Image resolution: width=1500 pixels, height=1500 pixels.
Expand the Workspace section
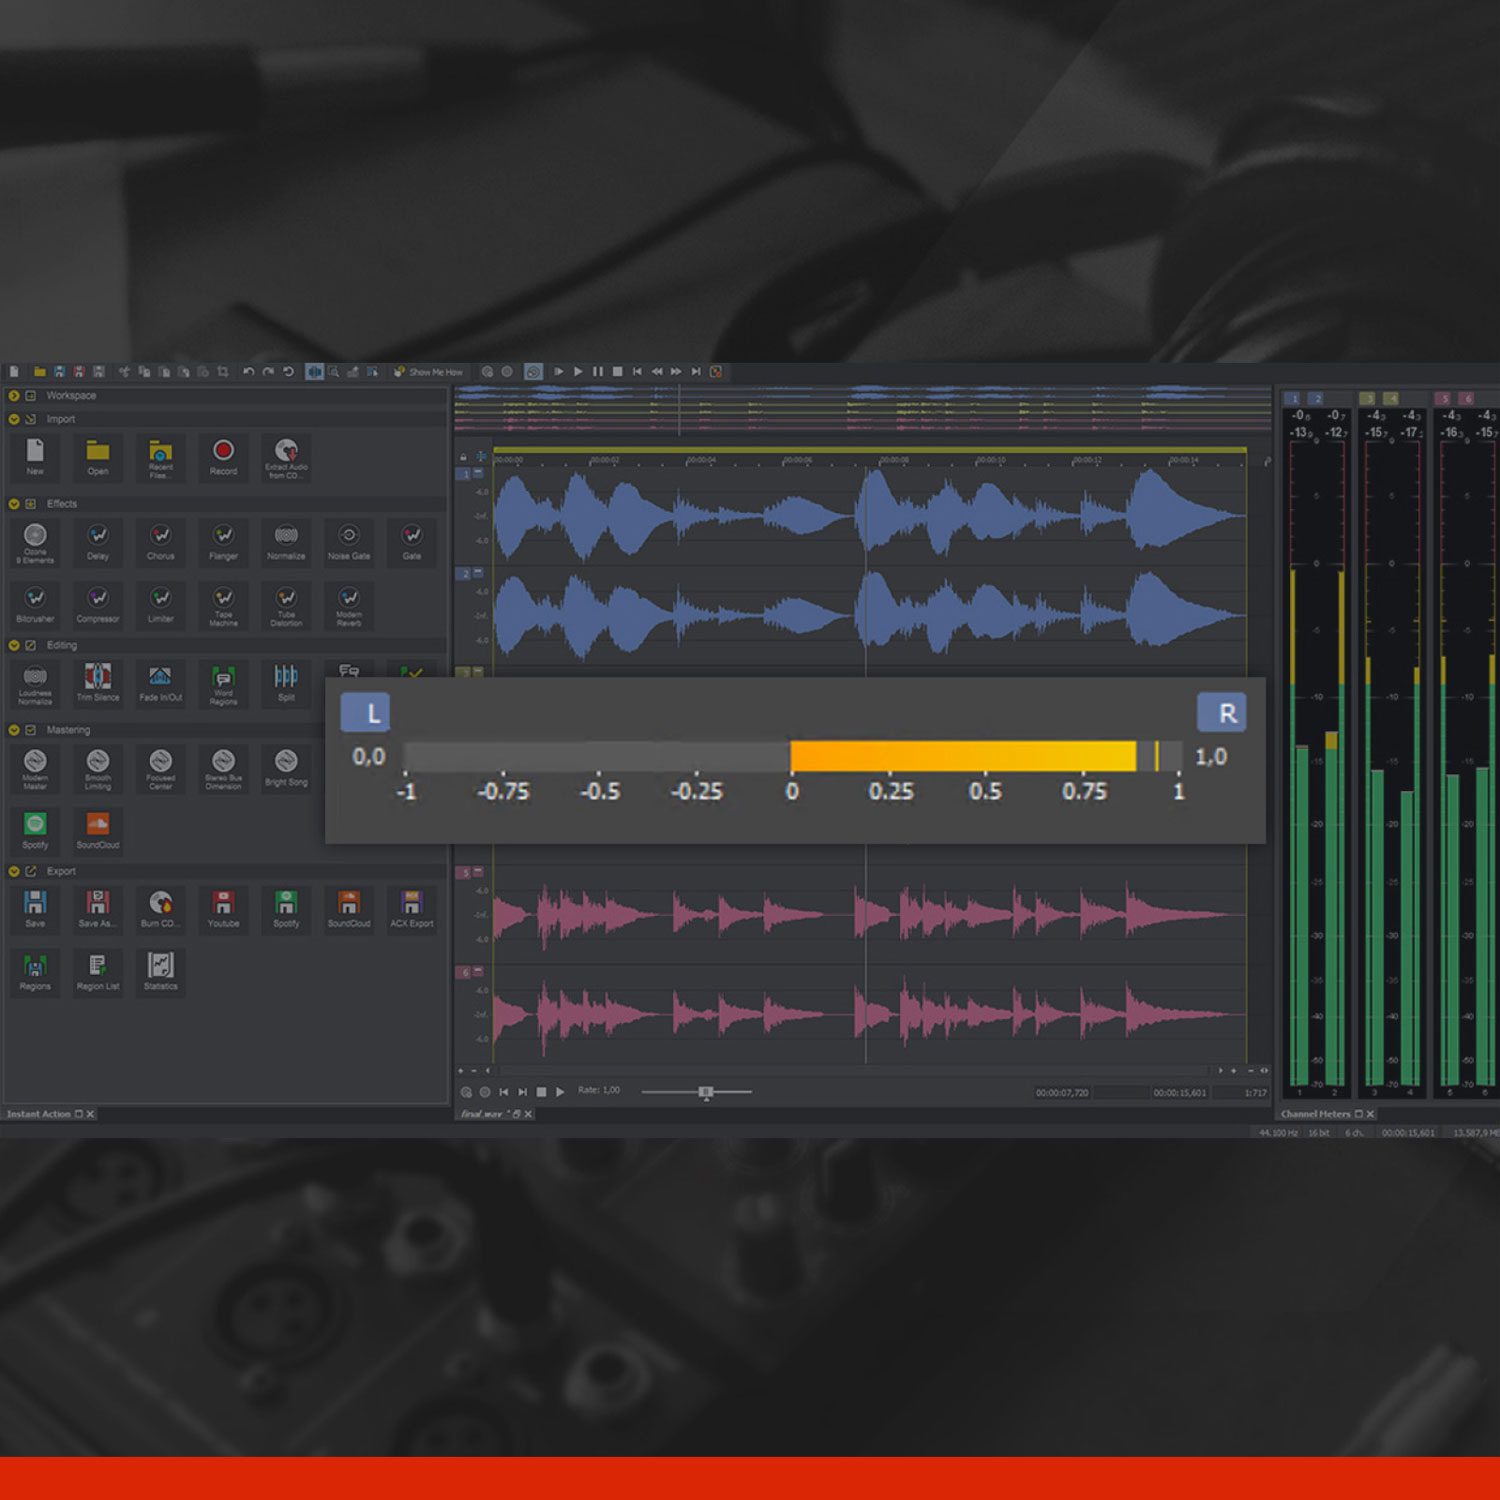[x=13, y=396]
